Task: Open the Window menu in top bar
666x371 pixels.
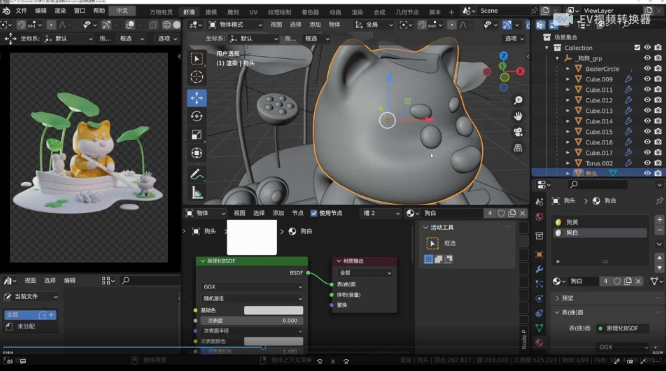Action: [79, 11]
